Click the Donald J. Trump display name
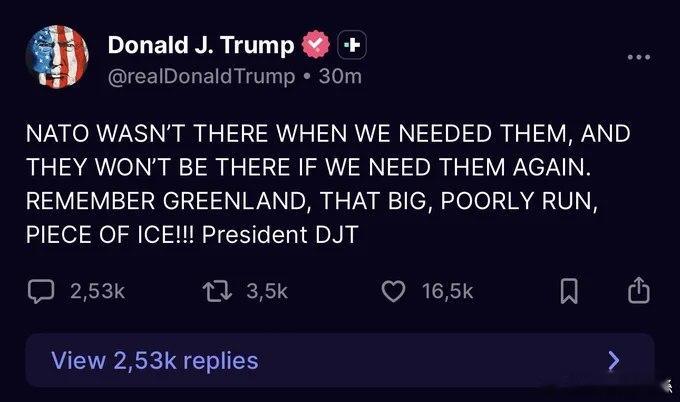680x402 pixels. tap(201, 45)
